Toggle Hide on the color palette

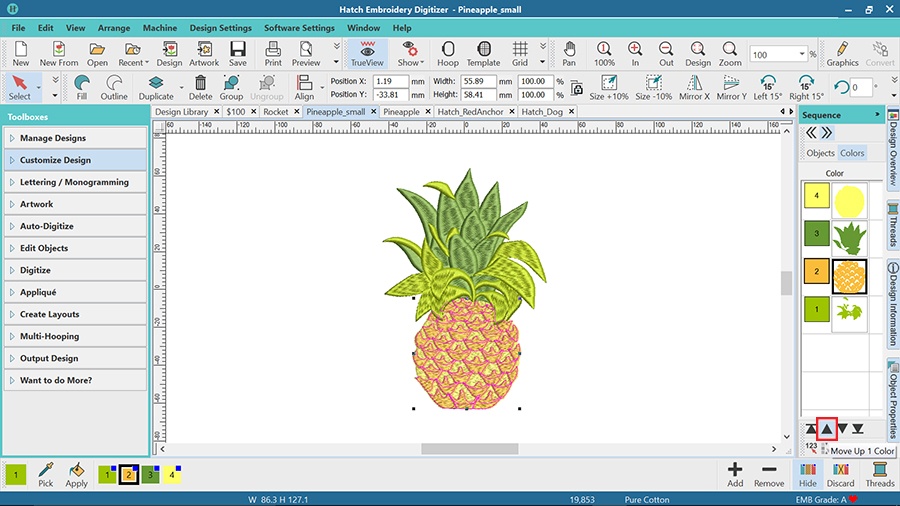tap(808, 474)
